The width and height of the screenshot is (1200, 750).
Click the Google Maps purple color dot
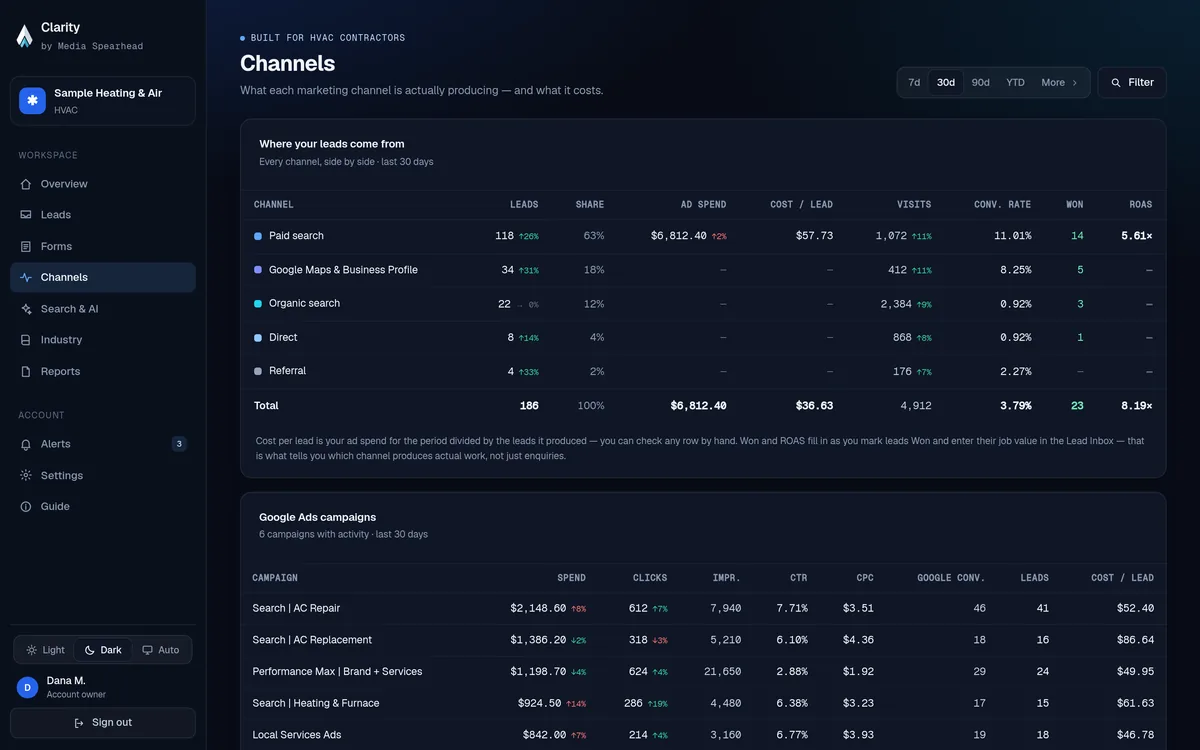click(x=258, y=270)
